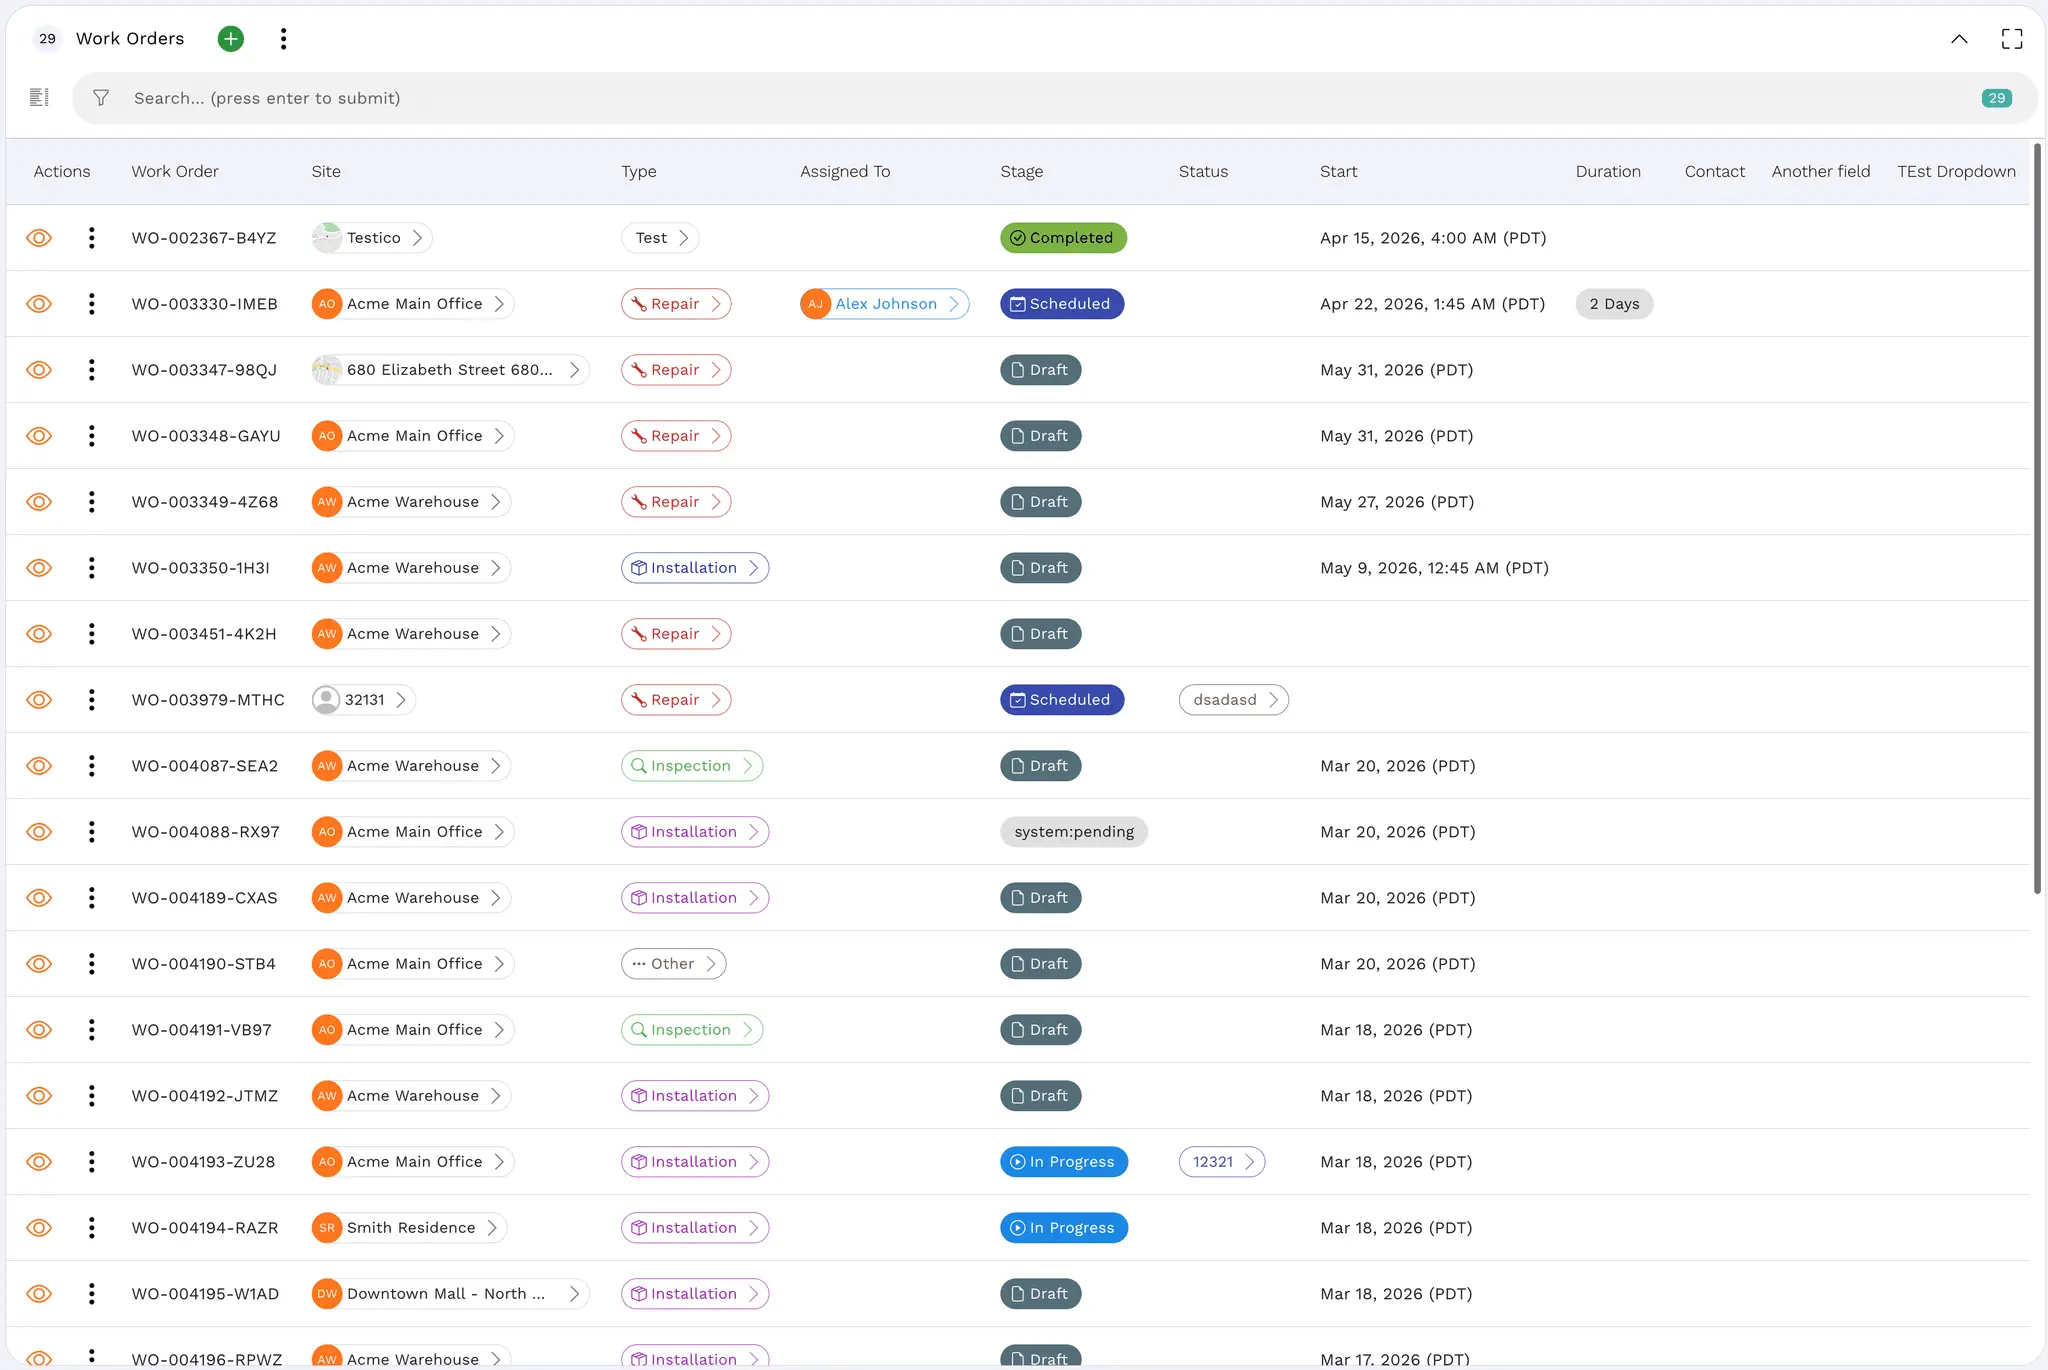The height and width of the screenshot is (1370, 2048).
Task: Expand Alex Johnson assignee chip
Action: (885, 304)
